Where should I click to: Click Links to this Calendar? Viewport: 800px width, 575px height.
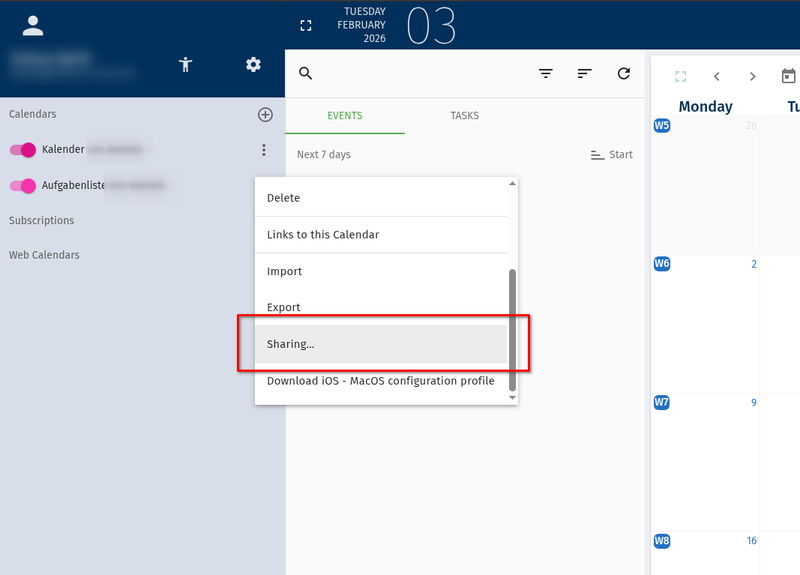pos(322,235)
